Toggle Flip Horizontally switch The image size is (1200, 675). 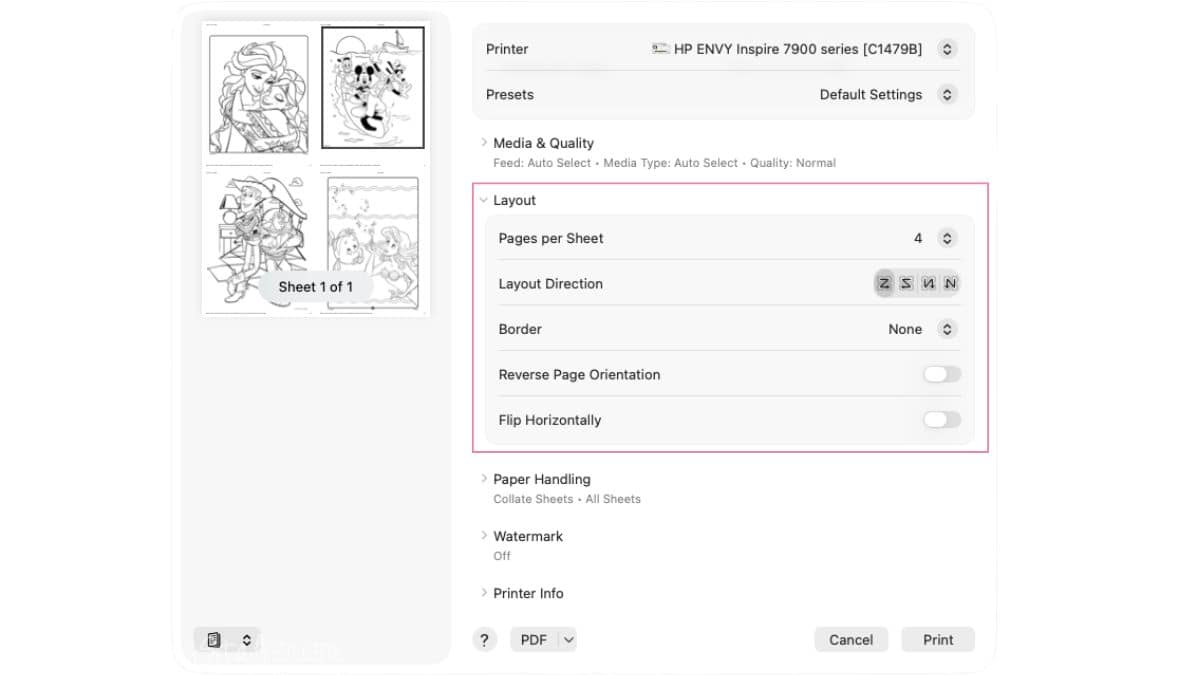click(941, 420)
